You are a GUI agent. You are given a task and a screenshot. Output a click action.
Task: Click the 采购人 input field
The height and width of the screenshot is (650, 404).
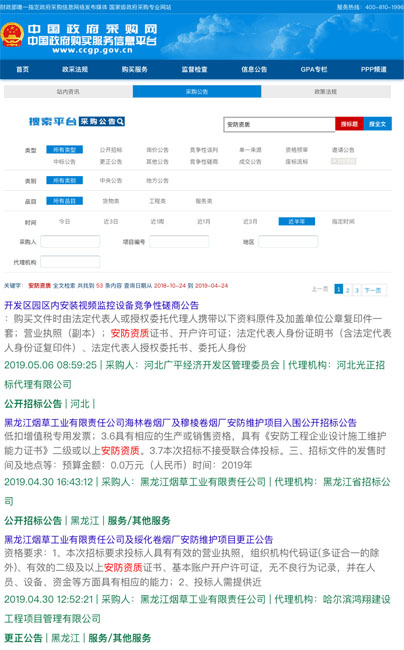click(x=70, y=242)
